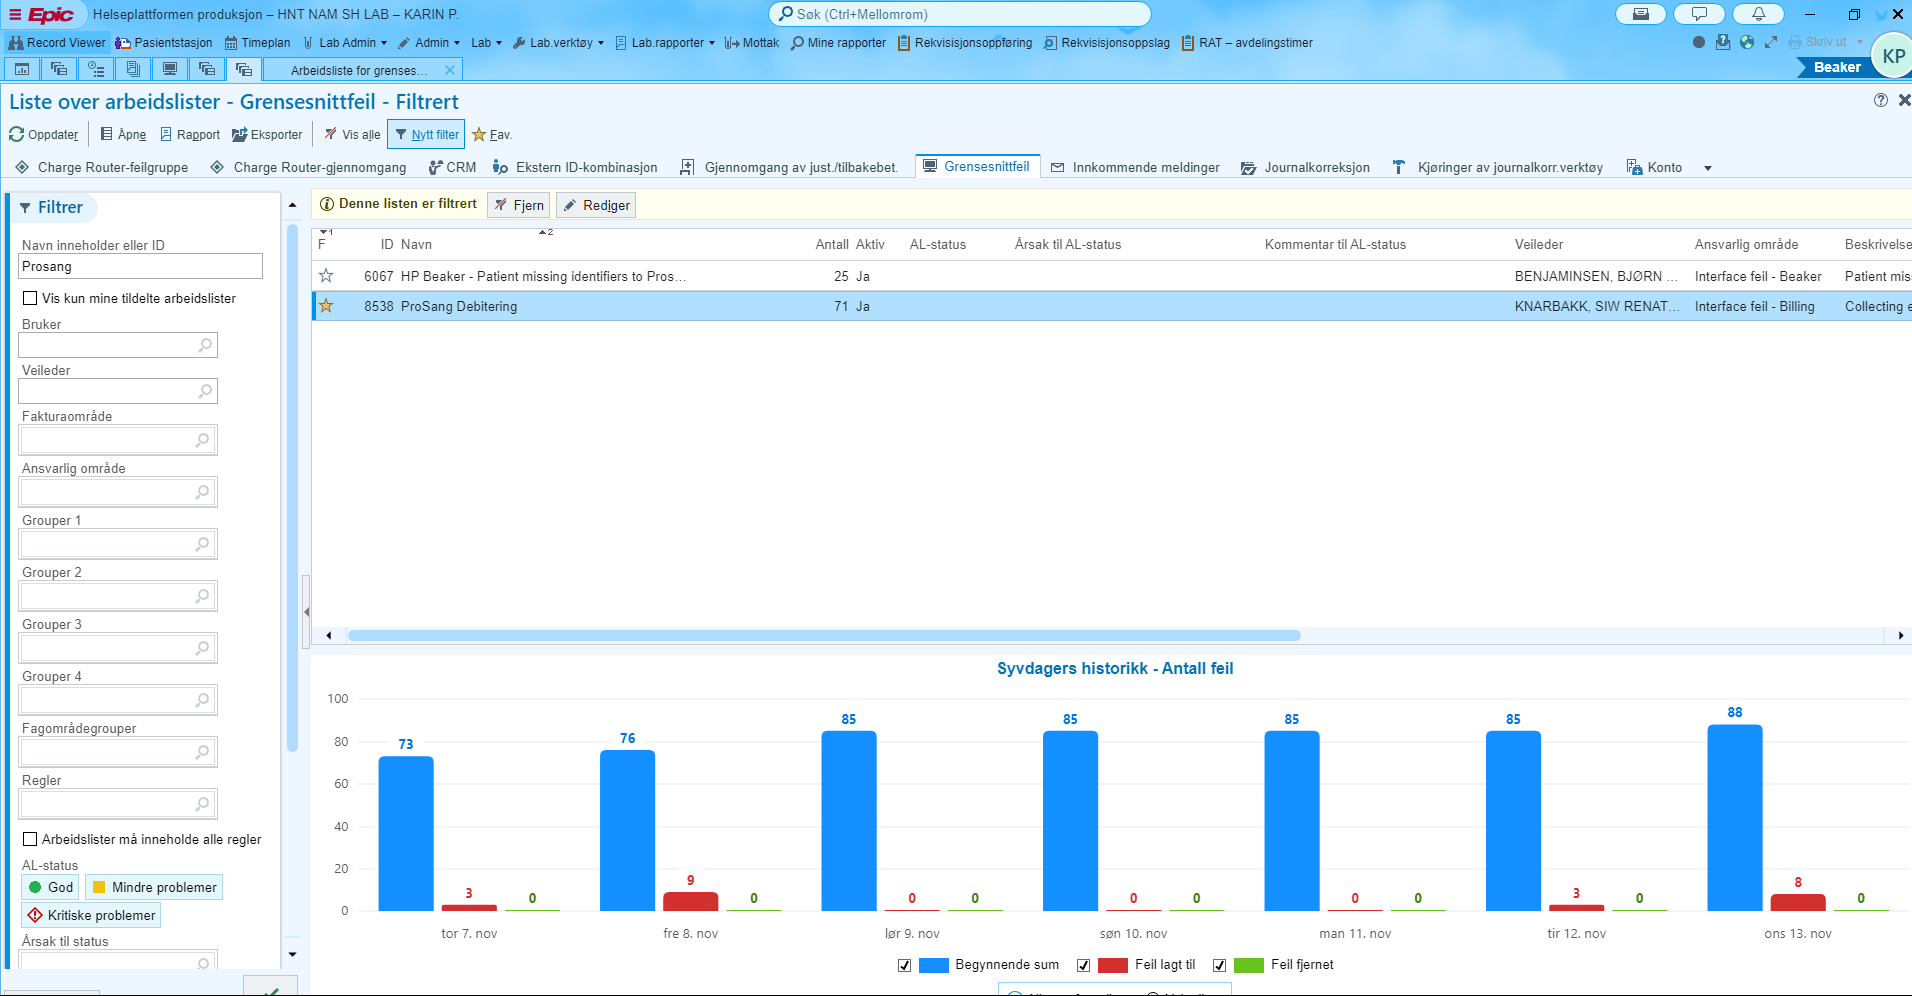The height and width of the screenshot is (996, 1912).
Task: Open Mine rapporter
Action: pyautogui.click(x=838, y=43)
